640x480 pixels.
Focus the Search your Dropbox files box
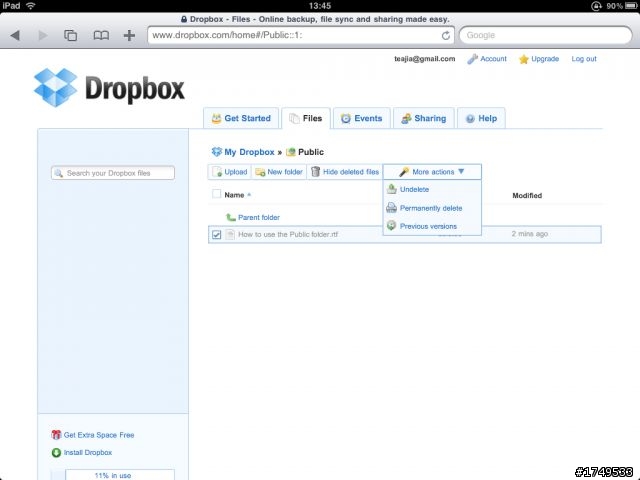pos(113,173)
